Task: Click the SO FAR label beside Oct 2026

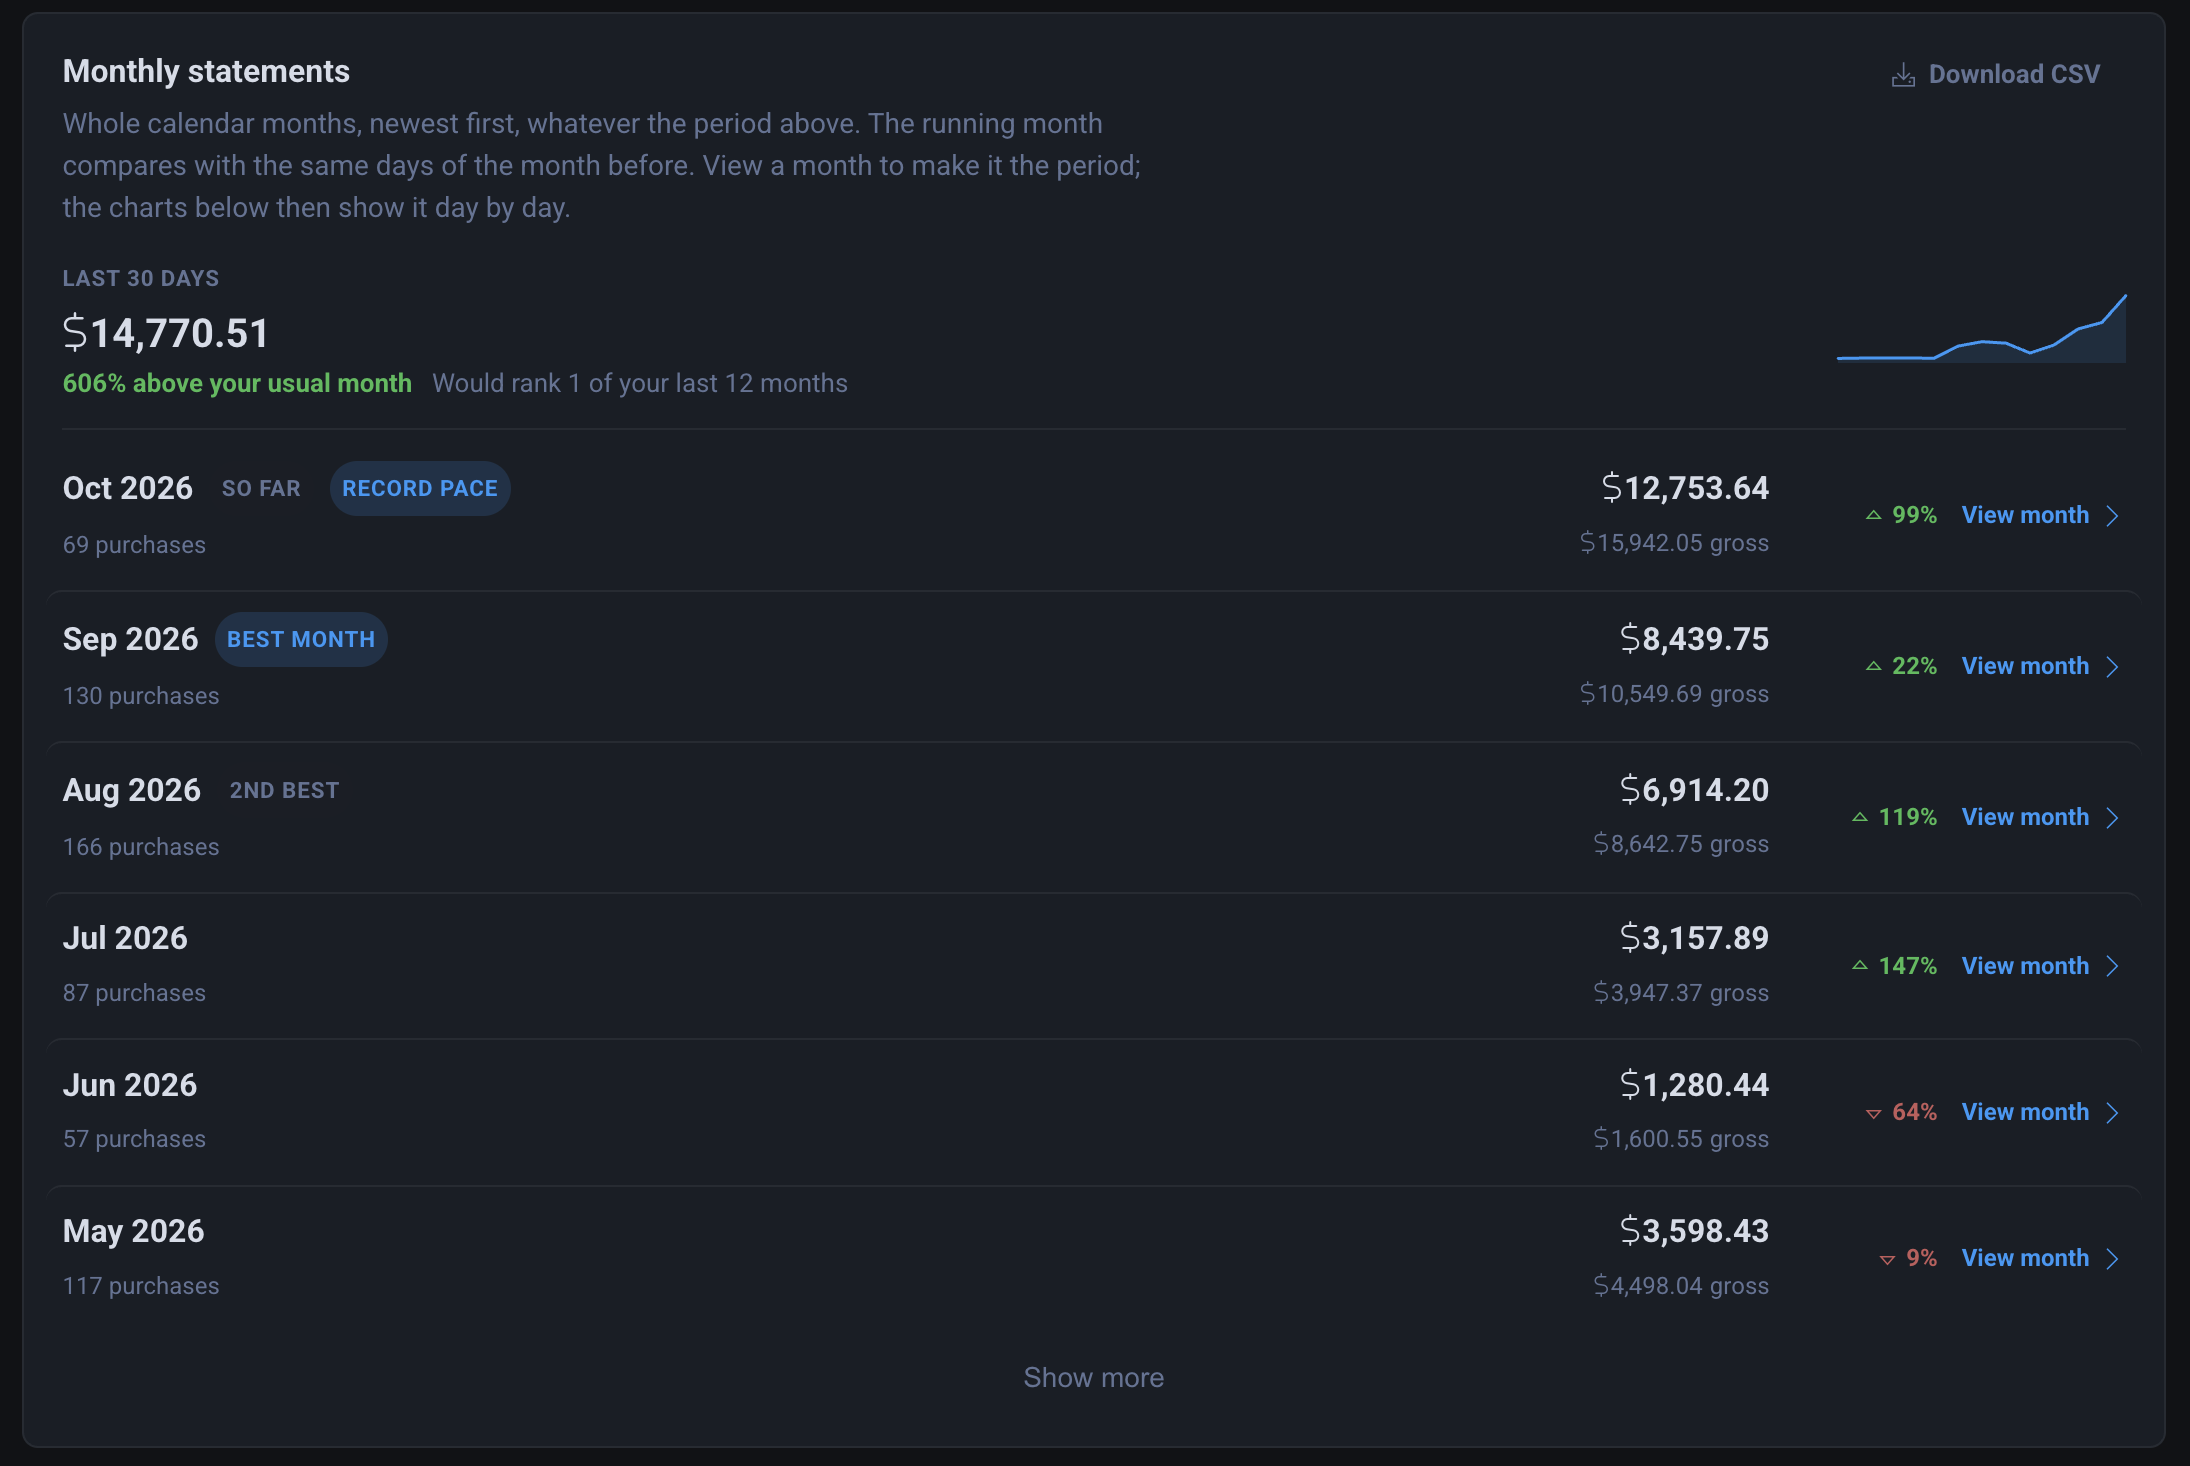Action: pos(261,488)
